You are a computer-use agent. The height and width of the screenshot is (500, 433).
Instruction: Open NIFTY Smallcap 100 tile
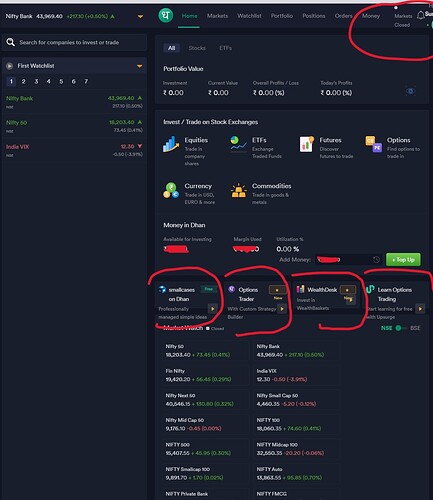tap(204, 473)
